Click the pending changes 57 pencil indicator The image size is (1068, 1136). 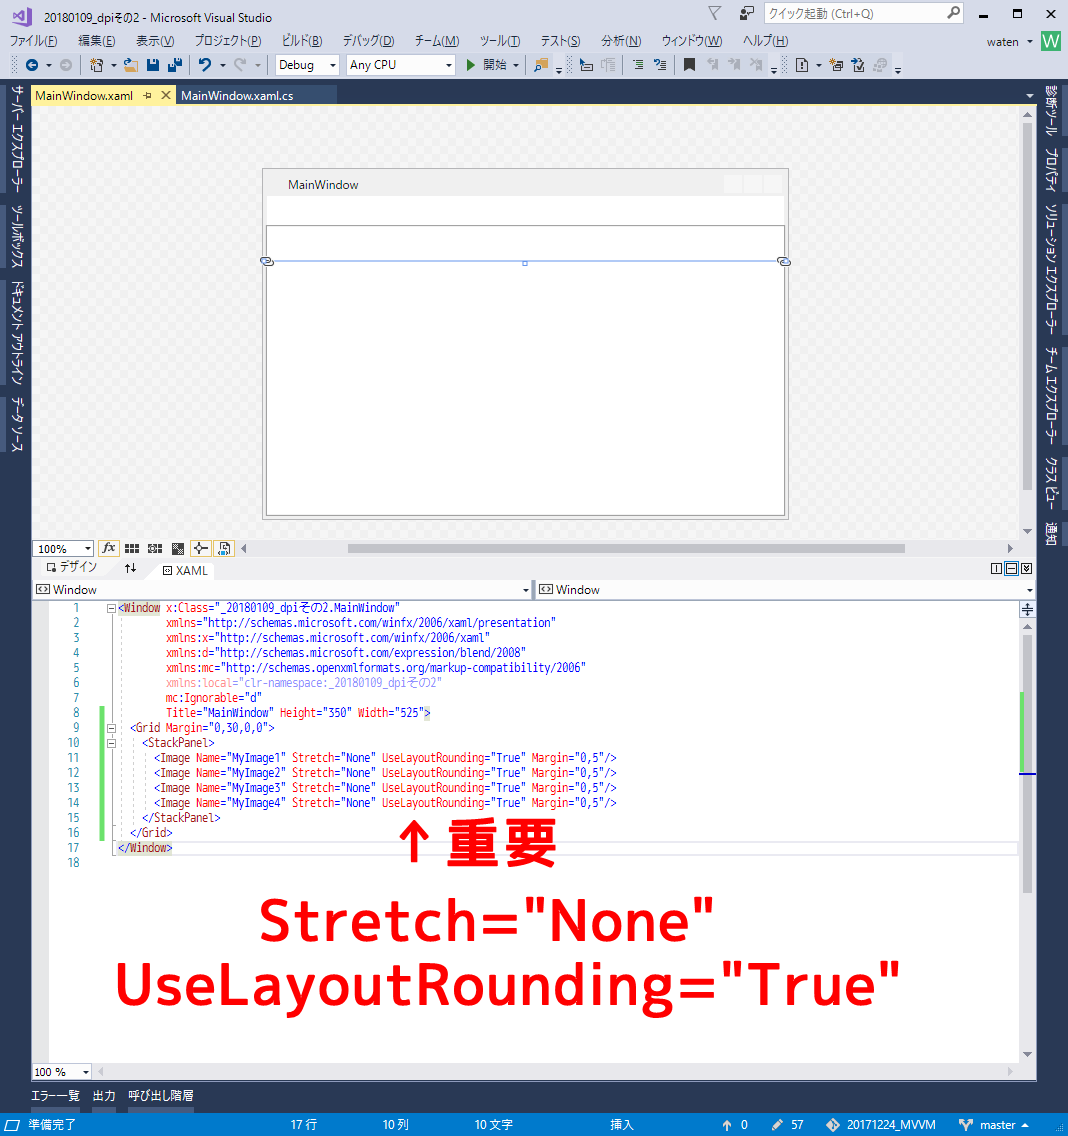tap(788, 1124)
